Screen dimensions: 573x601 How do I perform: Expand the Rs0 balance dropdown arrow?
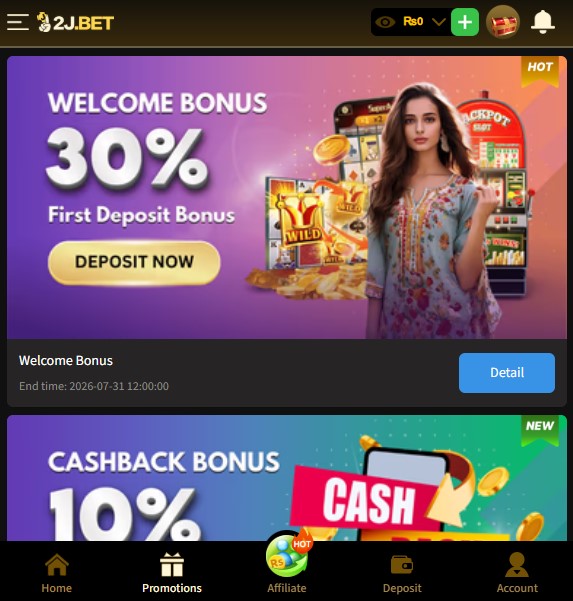click(x=438, y=22)
